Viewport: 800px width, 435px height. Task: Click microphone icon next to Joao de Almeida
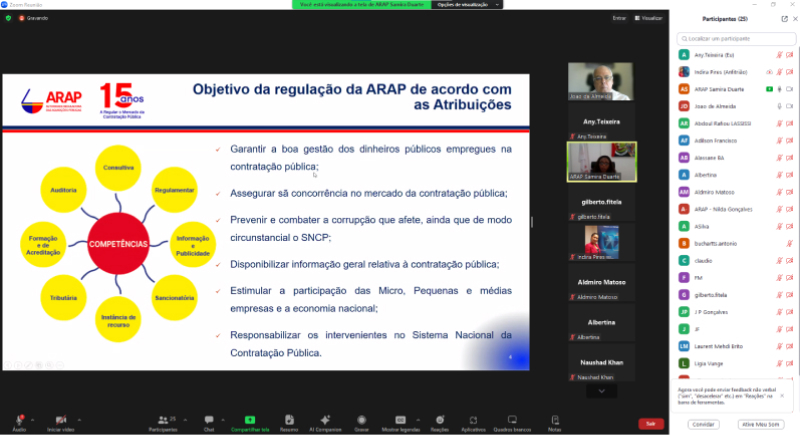[779, 106]
